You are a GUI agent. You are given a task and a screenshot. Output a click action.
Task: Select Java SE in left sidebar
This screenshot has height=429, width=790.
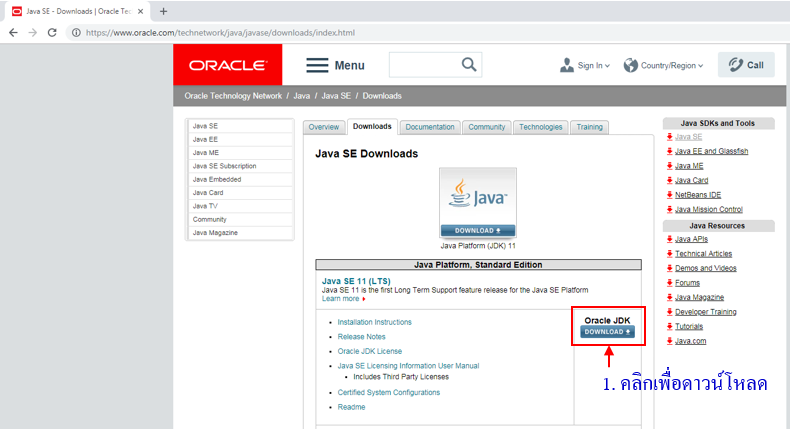tap(240, 126)
